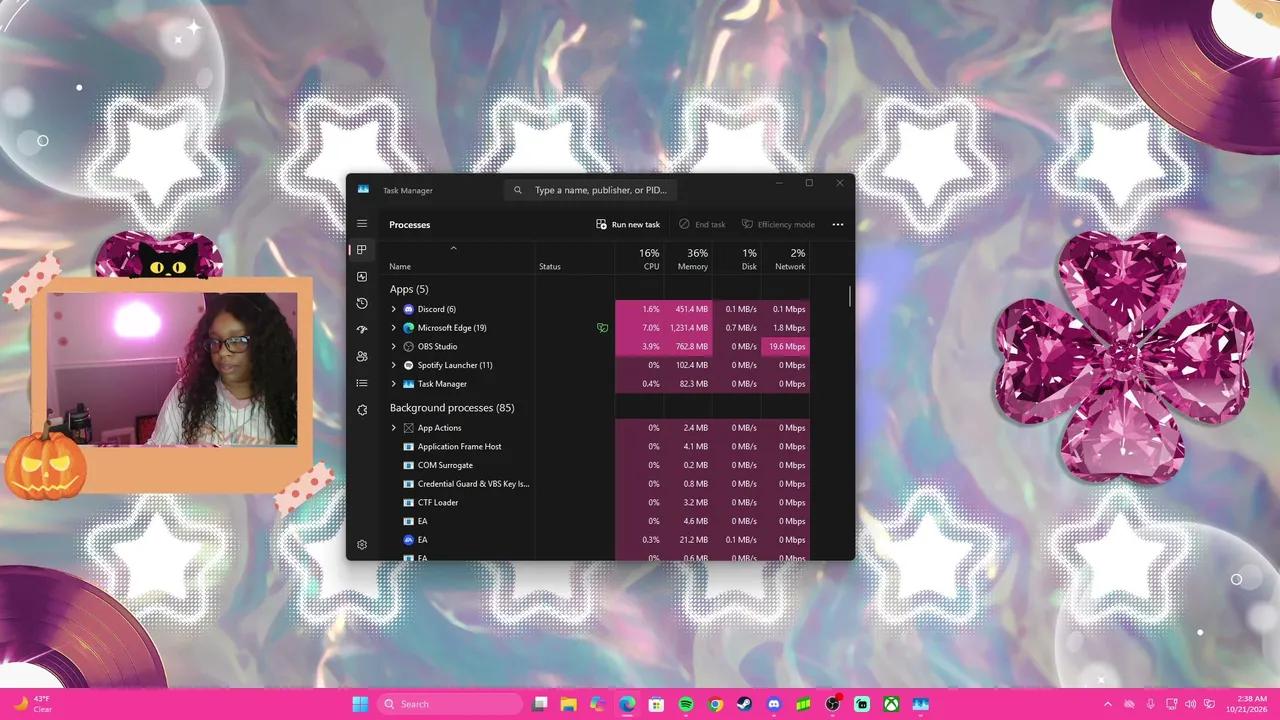Open the Task Manager hamburger navigation menu
Image resolution: width=1280 pixels, height=720 pixels.
(362, 224)
